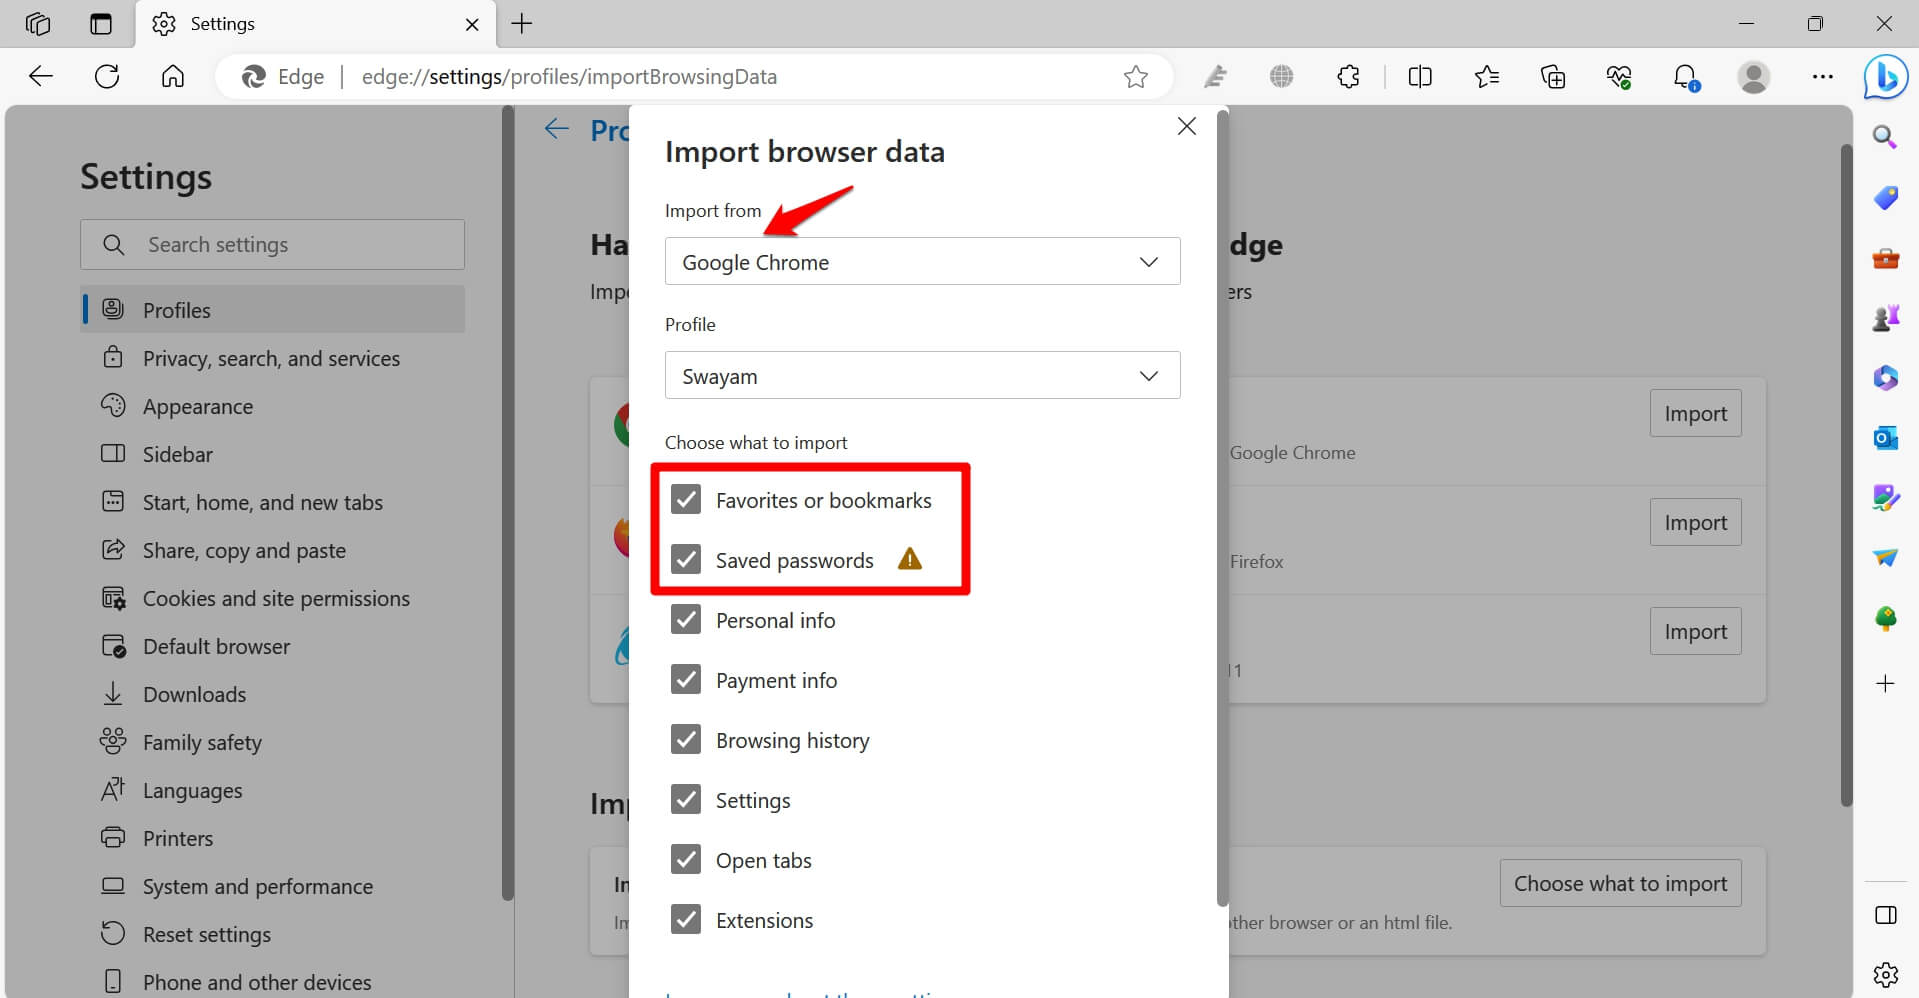Click the sidebar Search magnifier icon

(x=1885, y=137)
